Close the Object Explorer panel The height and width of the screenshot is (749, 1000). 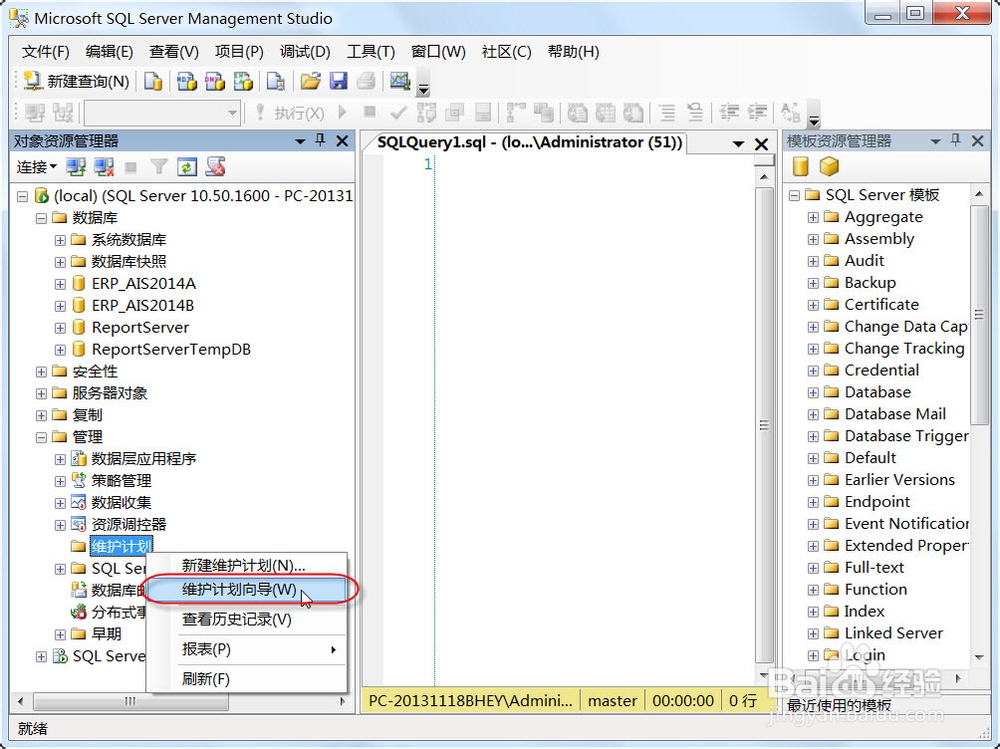point(342,140)
